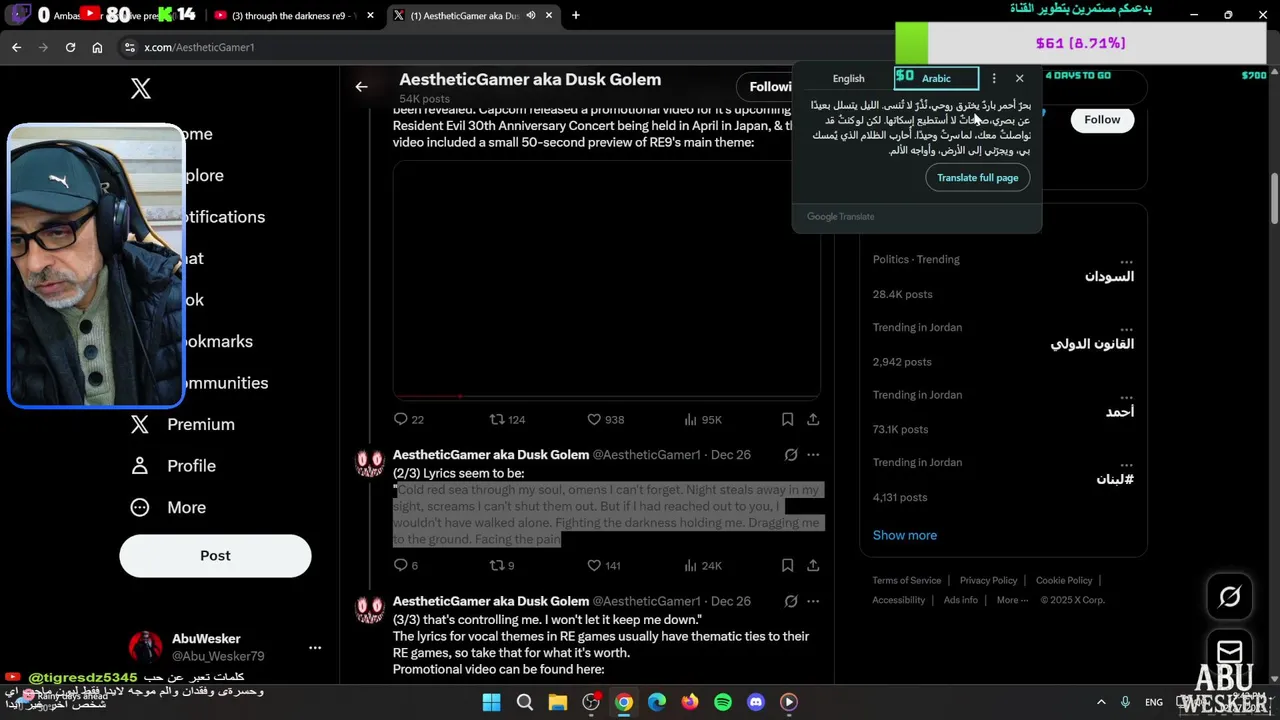Open options for السودان trend
Screen dimensions: 1280x720
click(1126, 261)
